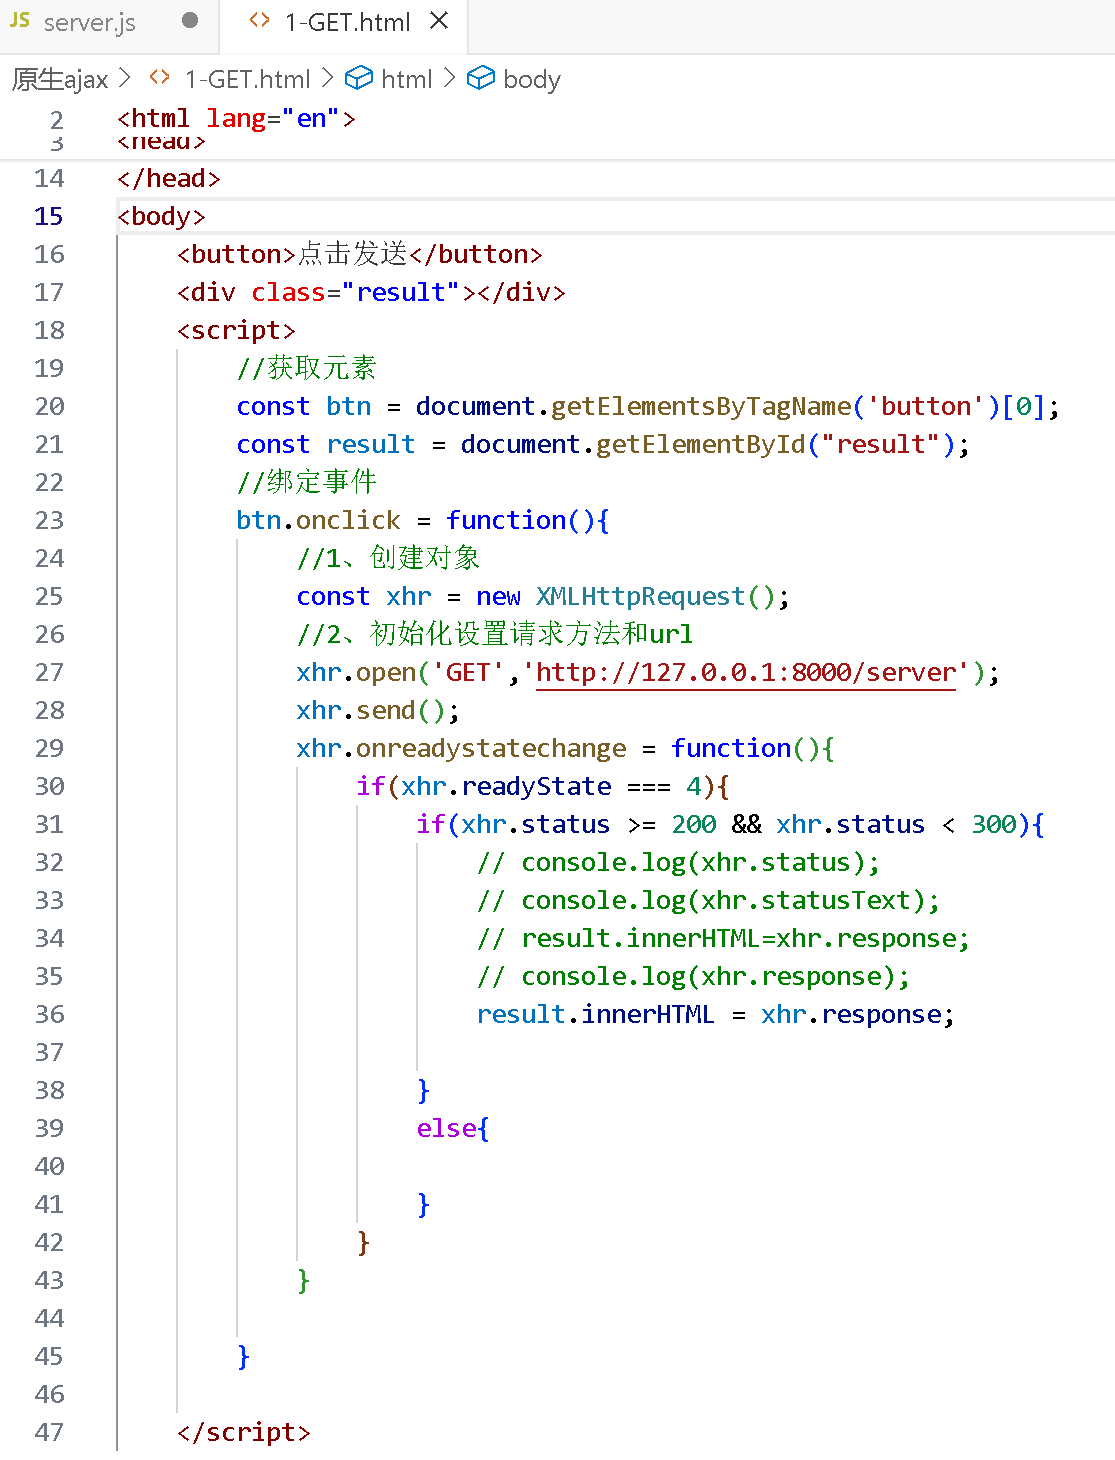Viewport: 1115px width, 1460px height.
Task: Open the 1-GET.html breadcrumb item
Action: (247, 79)
